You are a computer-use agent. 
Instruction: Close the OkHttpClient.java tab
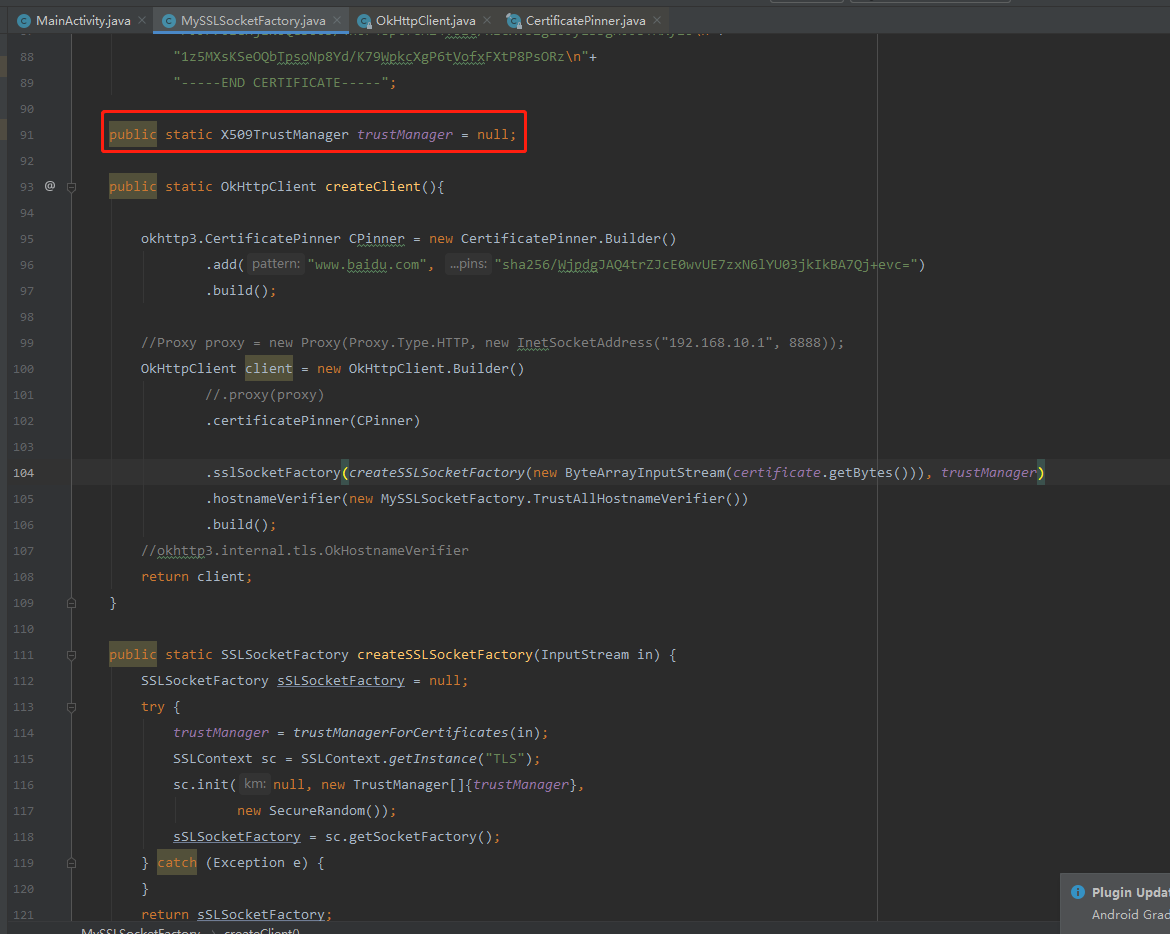click(x=487, y=21)
